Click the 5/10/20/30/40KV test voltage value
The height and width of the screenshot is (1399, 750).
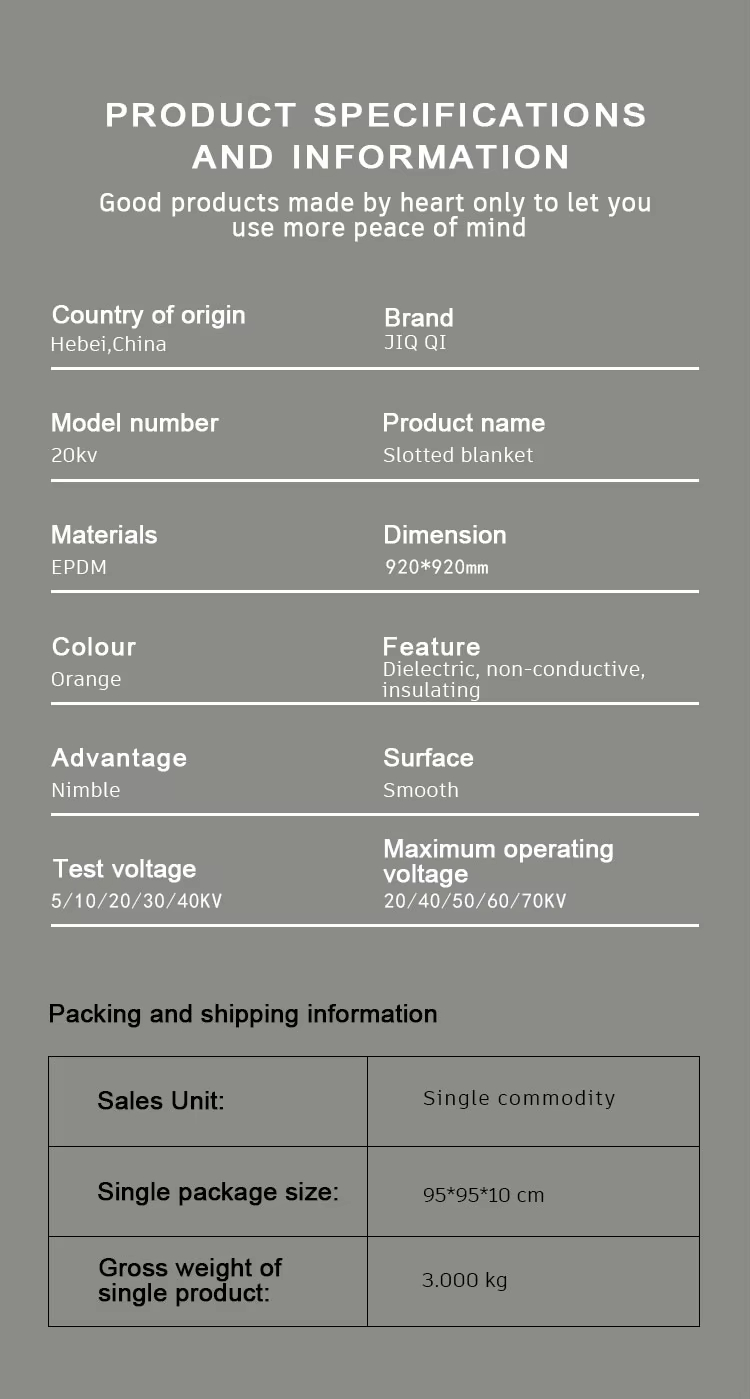[136, 901]
